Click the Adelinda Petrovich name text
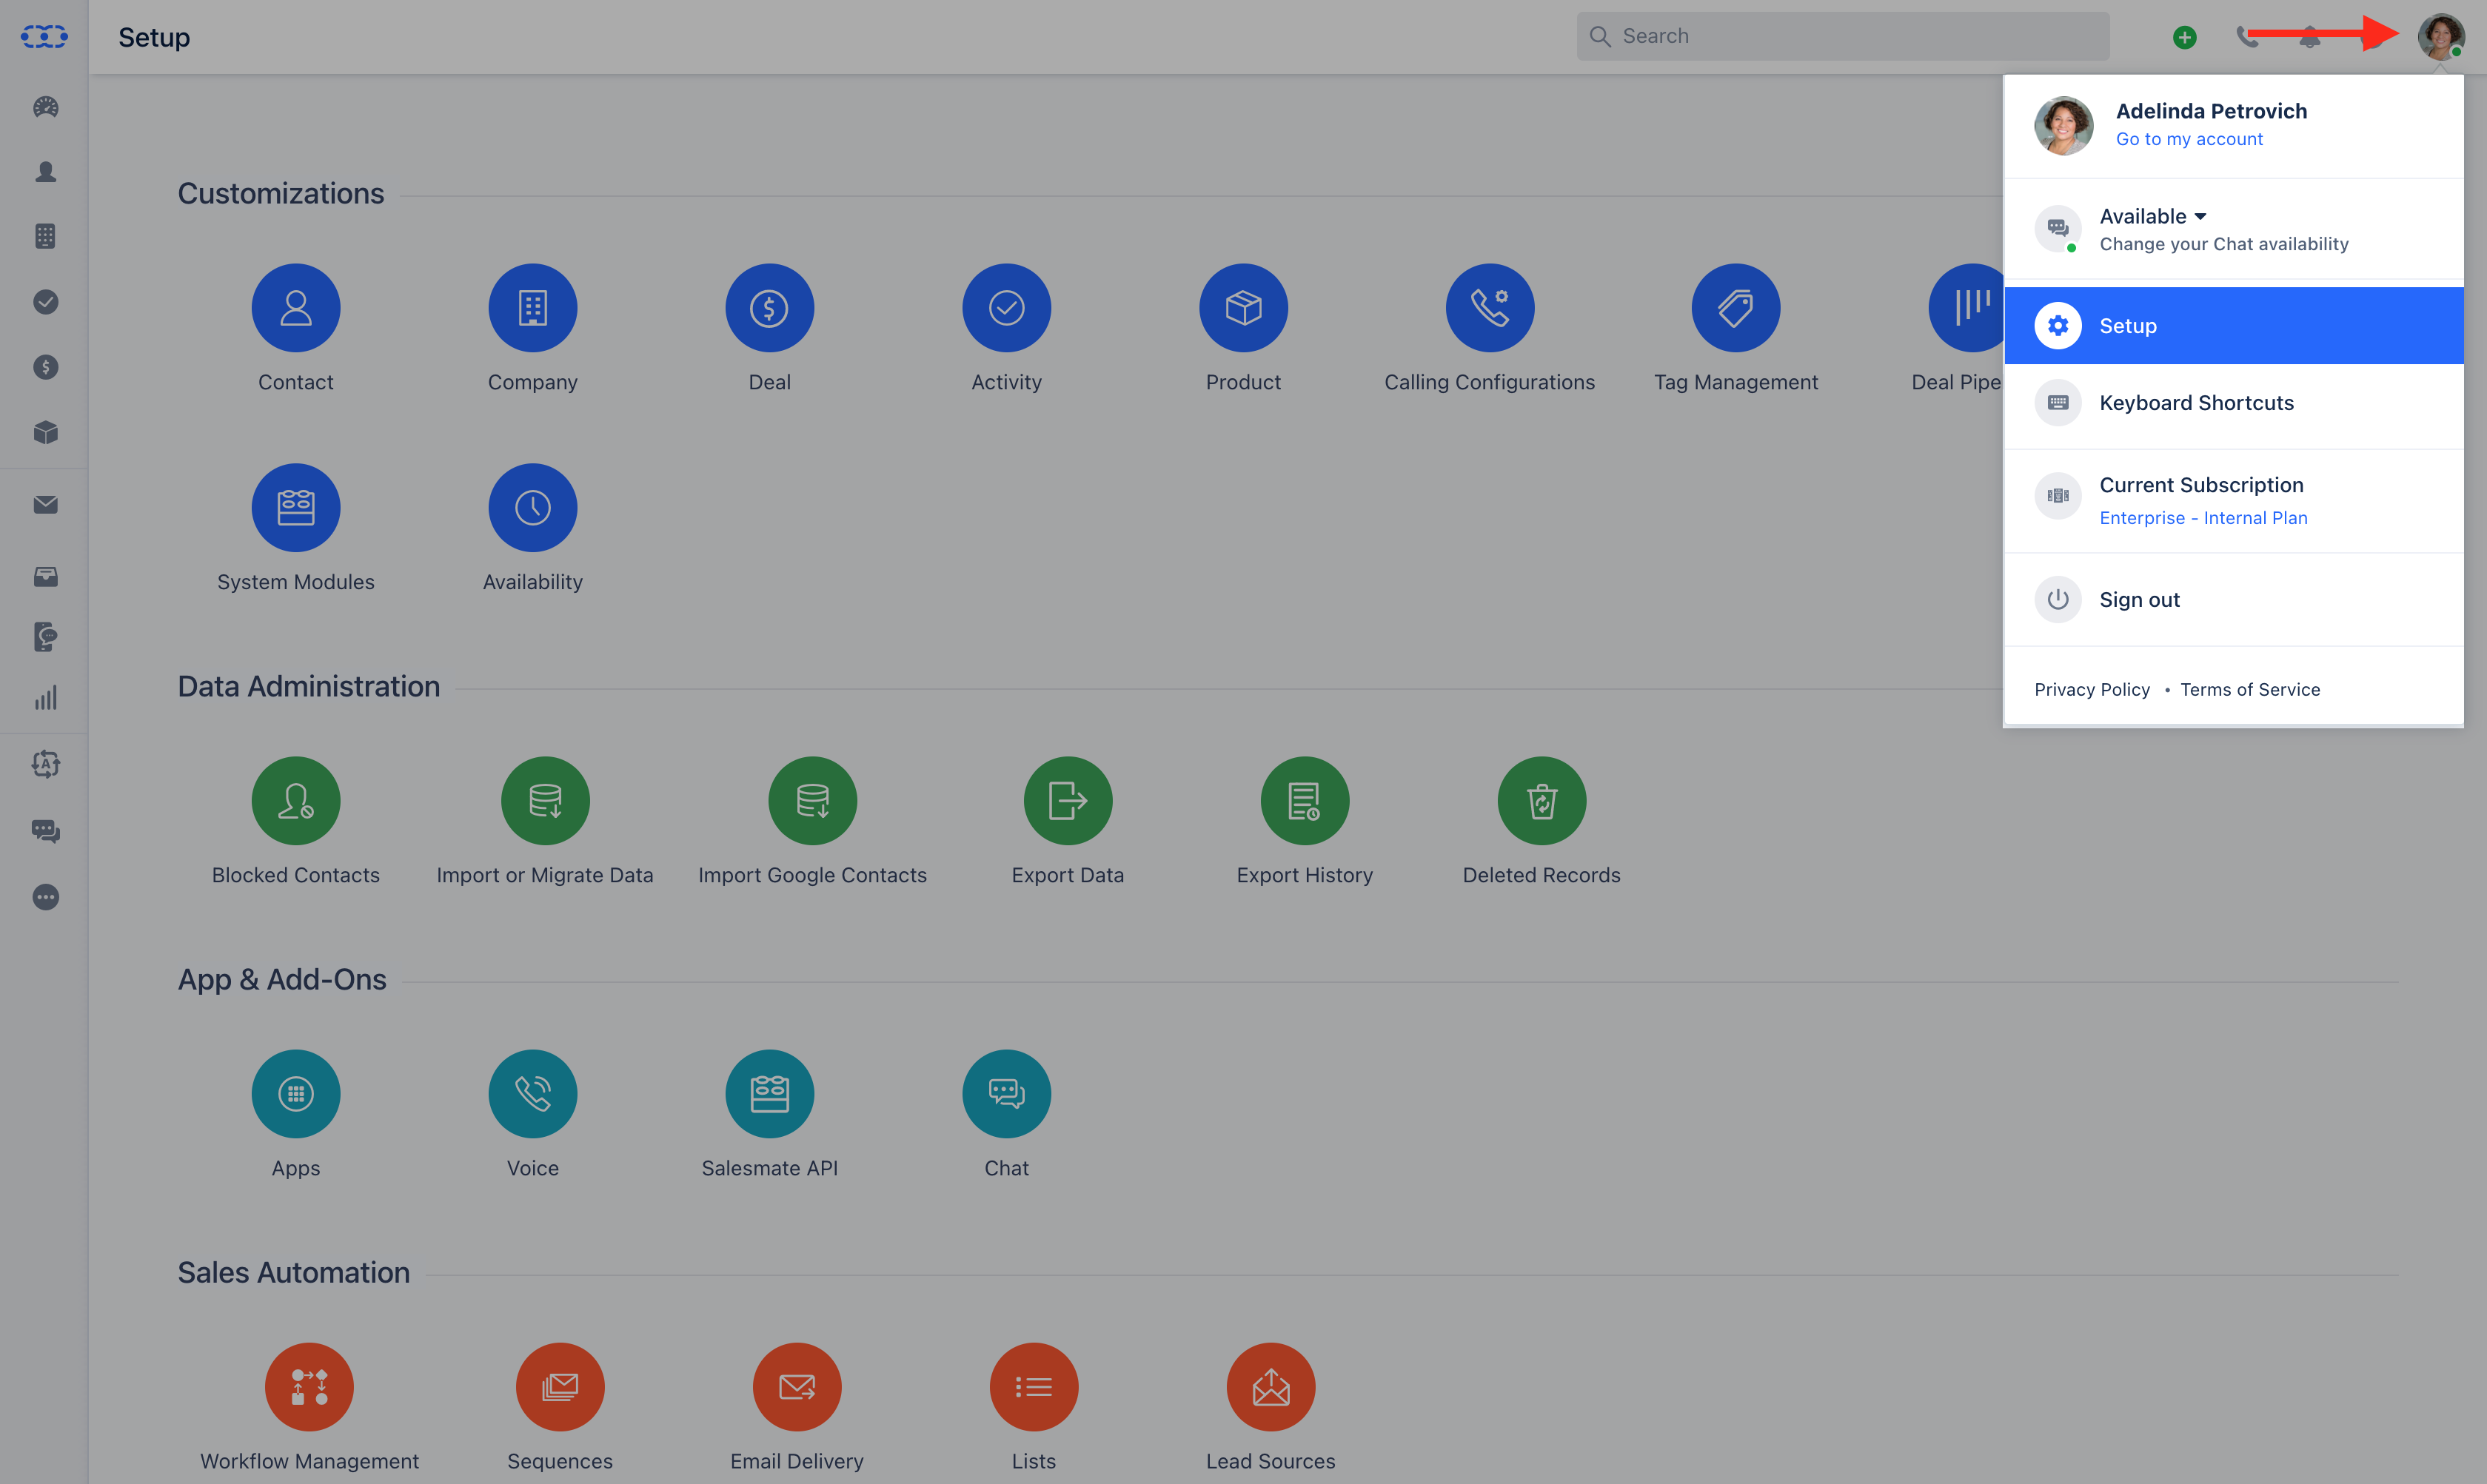 2211,111
